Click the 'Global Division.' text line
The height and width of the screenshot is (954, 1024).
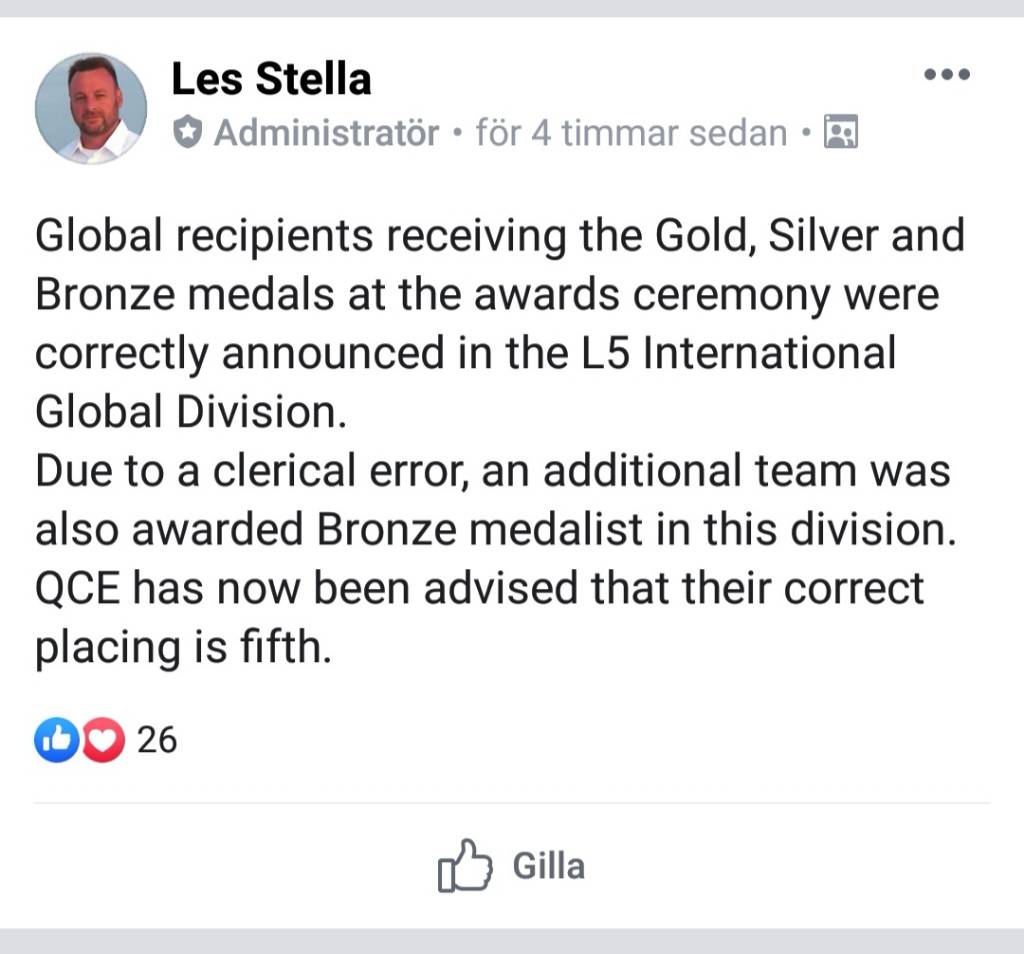(x=191, y=412)
